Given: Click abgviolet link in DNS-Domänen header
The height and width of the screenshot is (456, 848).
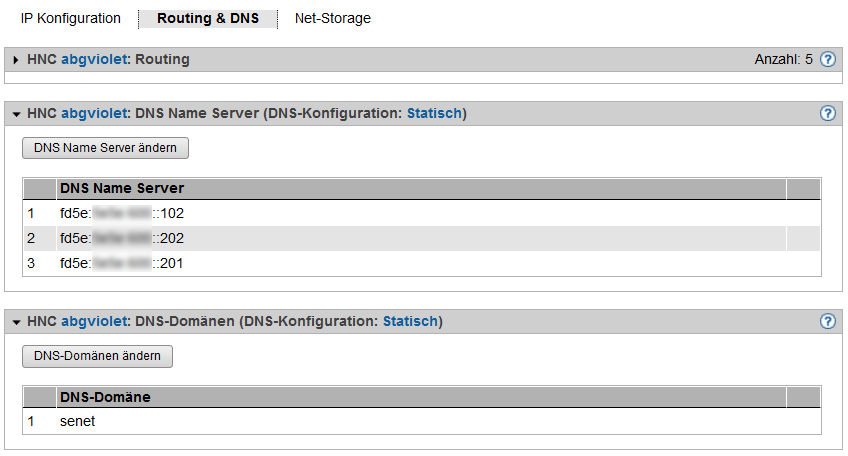Looking at the screenshot, I should [x=95, y=322].
